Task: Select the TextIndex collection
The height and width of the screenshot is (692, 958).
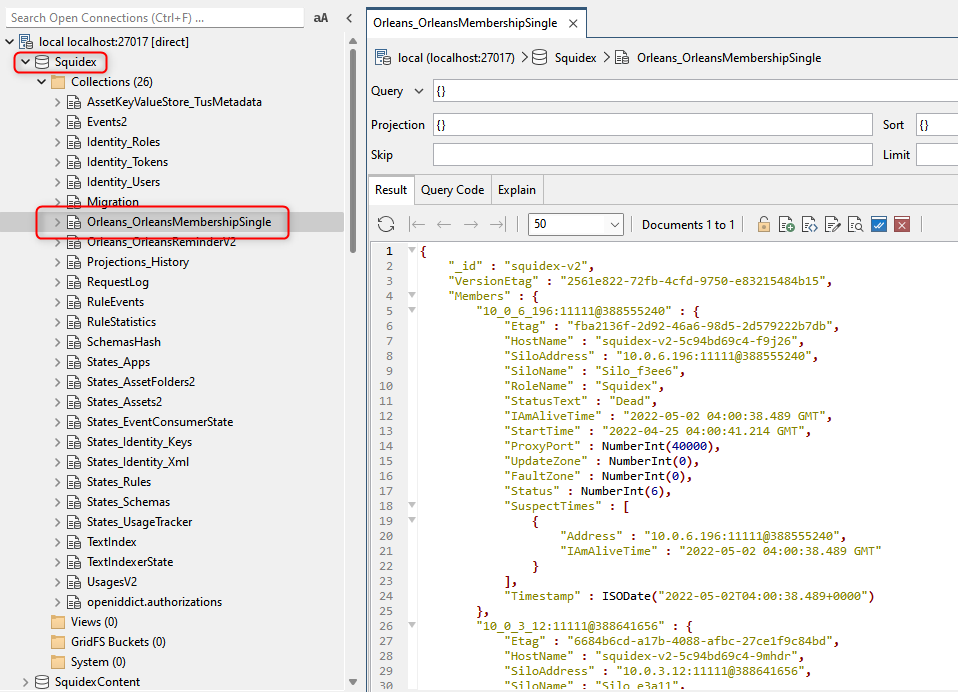Action: coord(111,542)
